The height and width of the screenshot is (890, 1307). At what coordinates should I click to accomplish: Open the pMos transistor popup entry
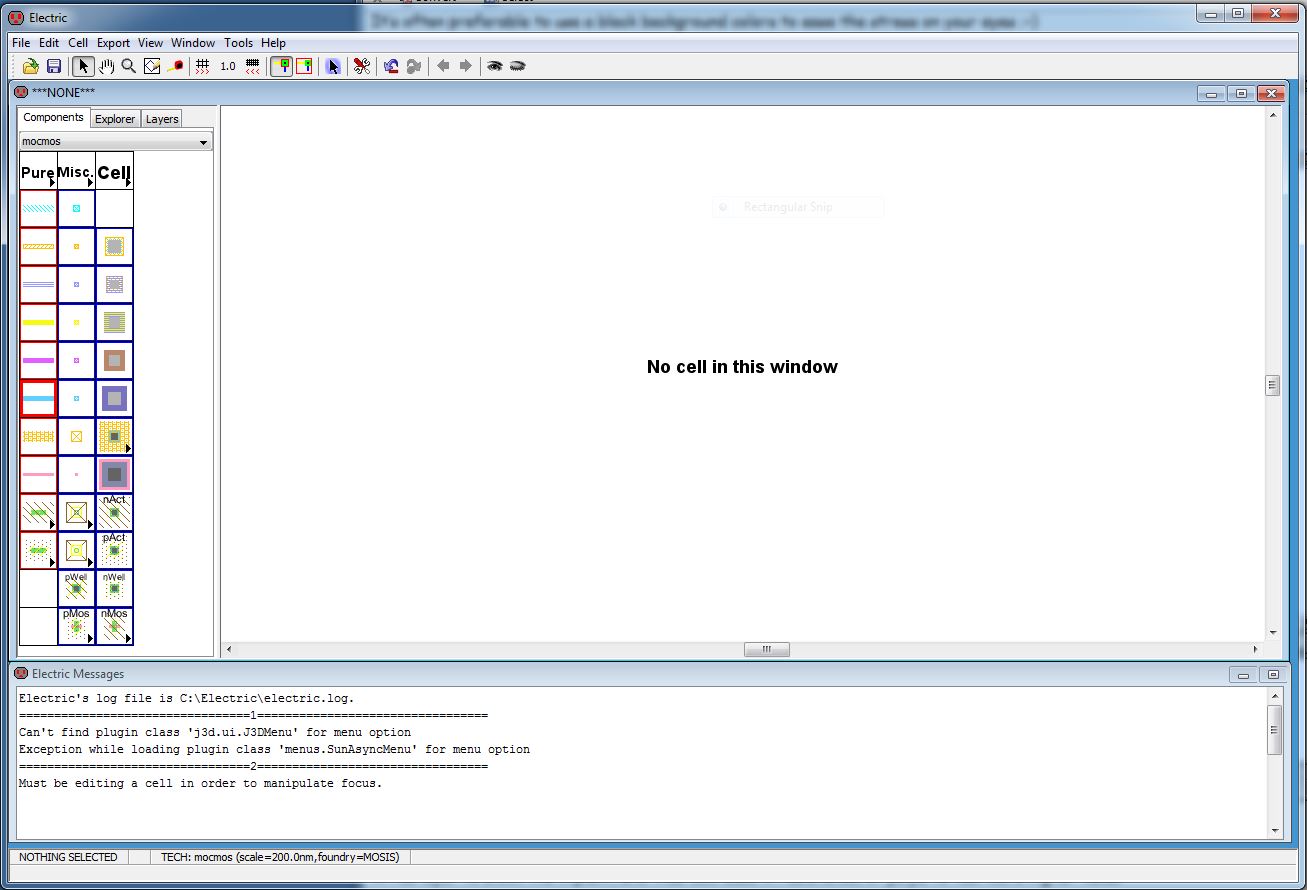pos(76,627)
